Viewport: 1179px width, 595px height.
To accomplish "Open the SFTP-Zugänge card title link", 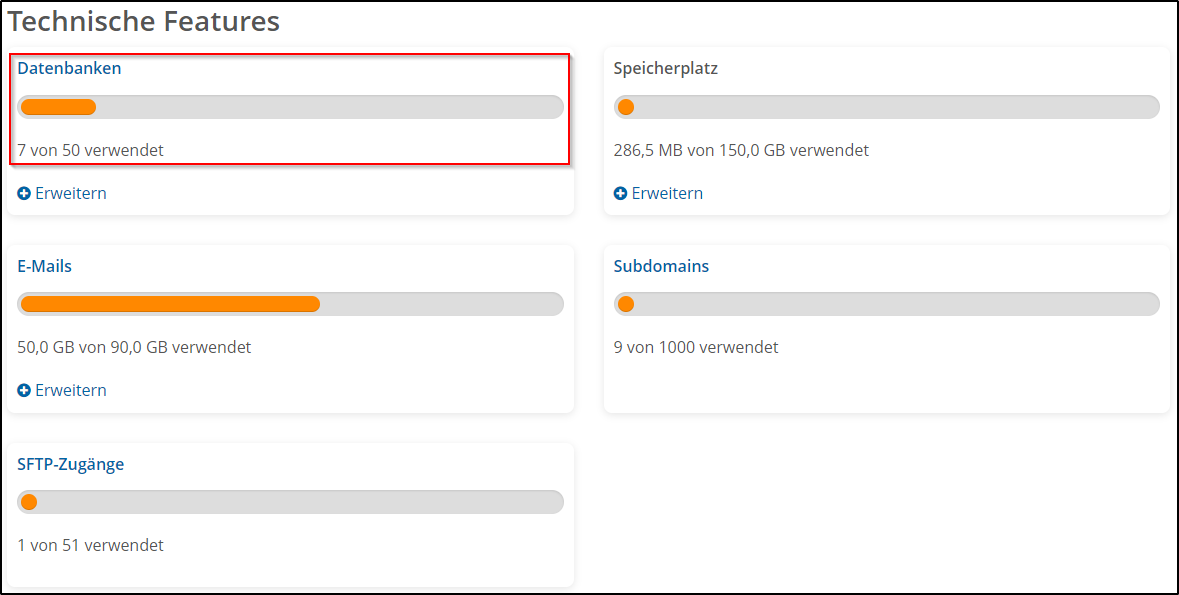I will click(70, 464).
